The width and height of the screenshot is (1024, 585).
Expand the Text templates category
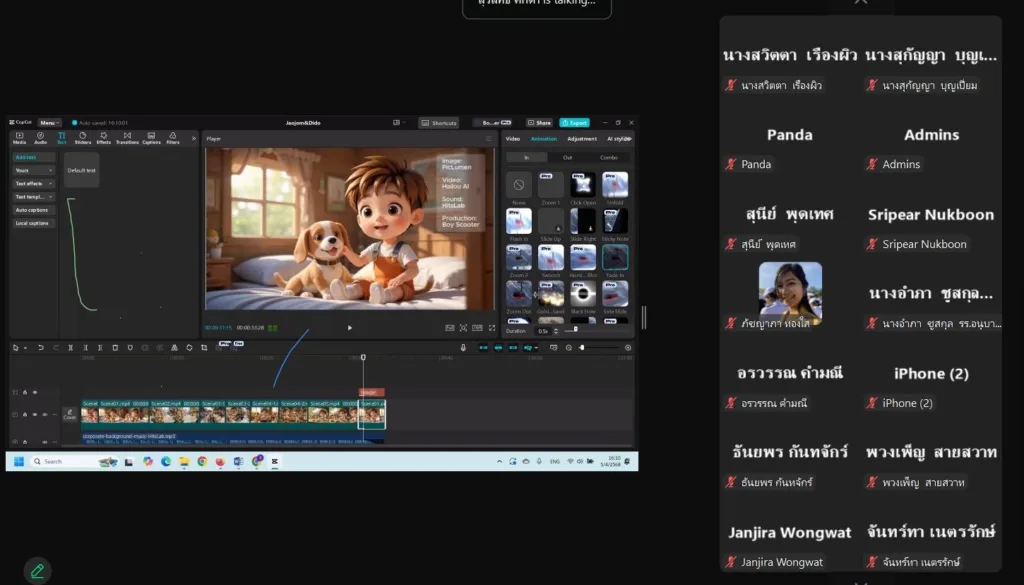click(x=34, y=197)
